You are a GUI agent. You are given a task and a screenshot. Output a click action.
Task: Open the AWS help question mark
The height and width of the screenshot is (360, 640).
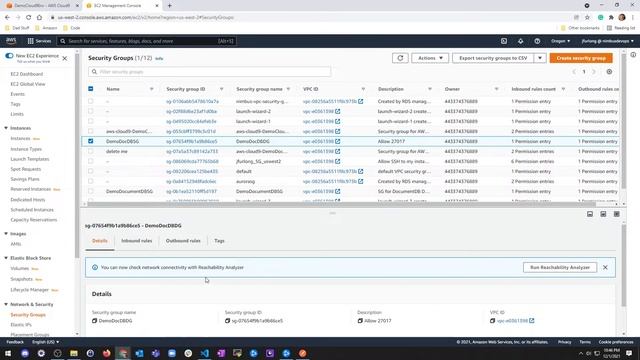point(537,41)
